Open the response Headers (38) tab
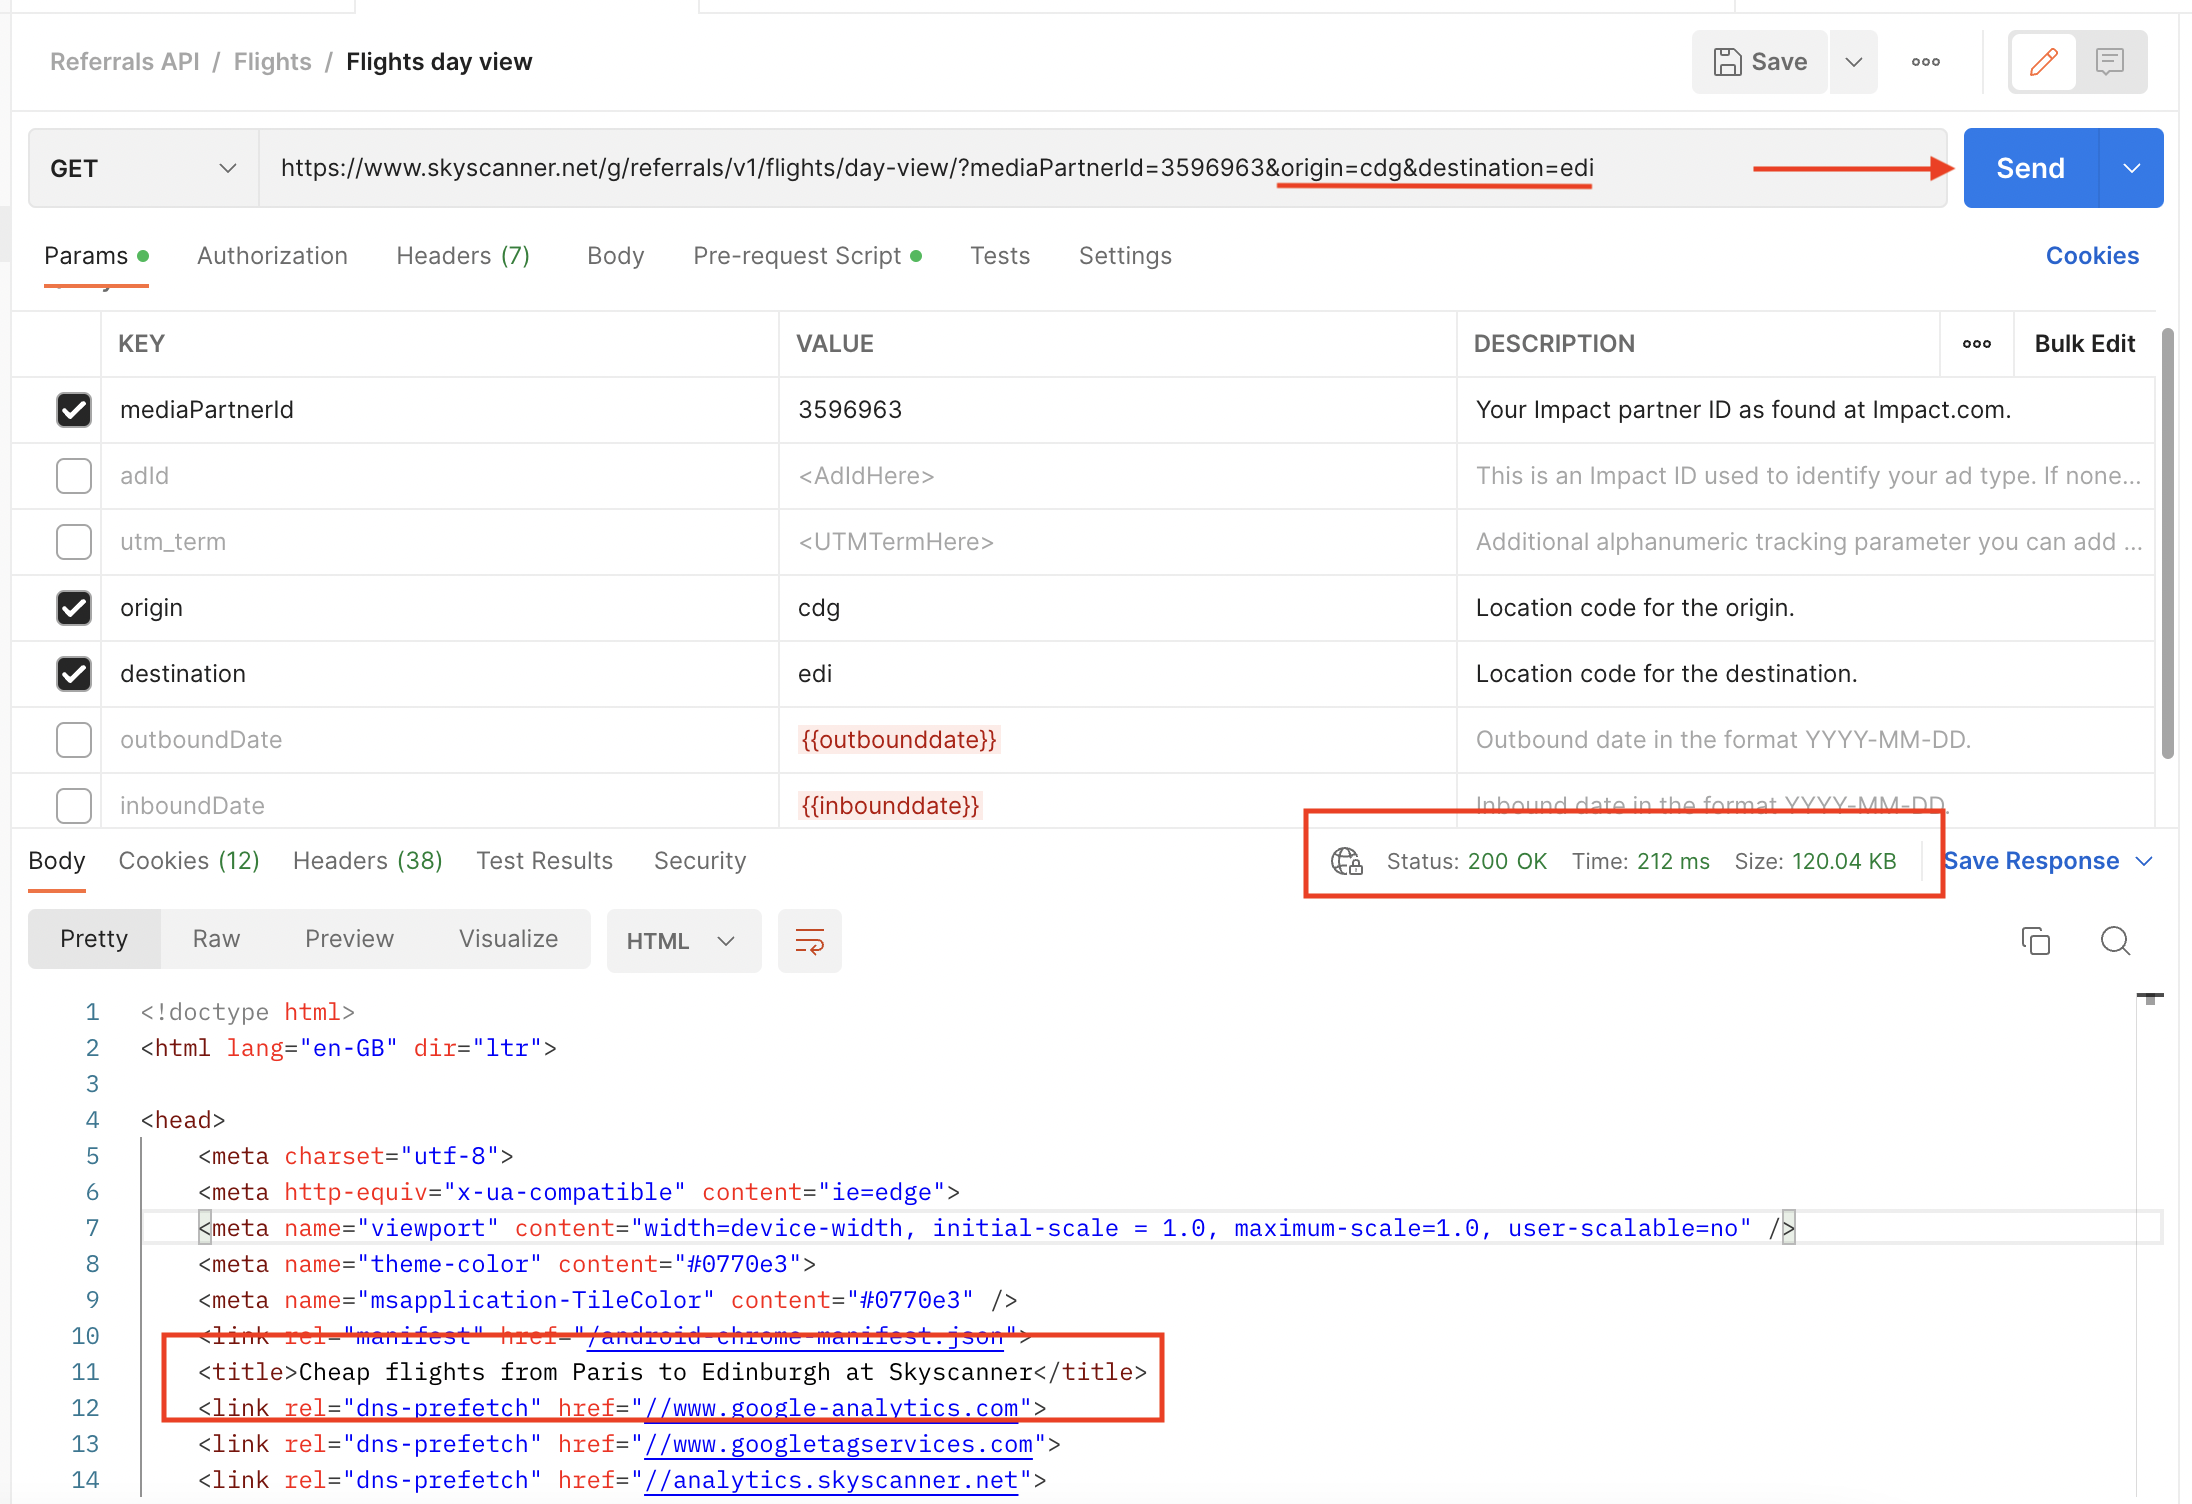 pos(368,861)
